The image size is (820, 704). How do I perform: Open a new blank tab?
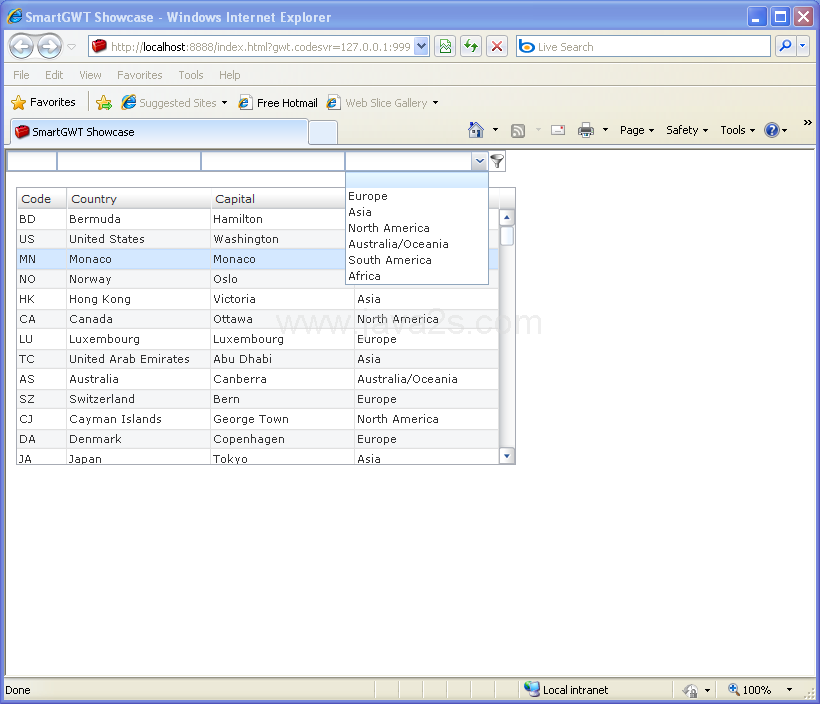(x=323, y=132)
